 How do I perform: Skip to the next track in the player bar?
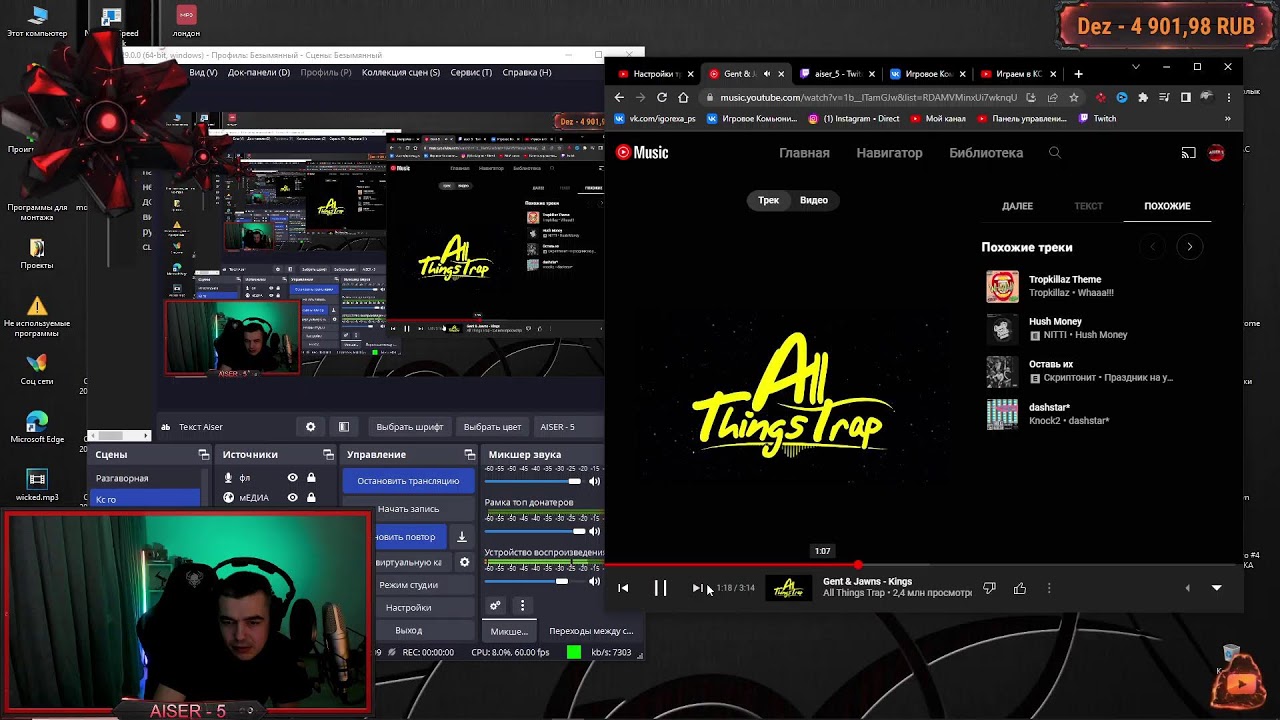(x=697, y=588)
